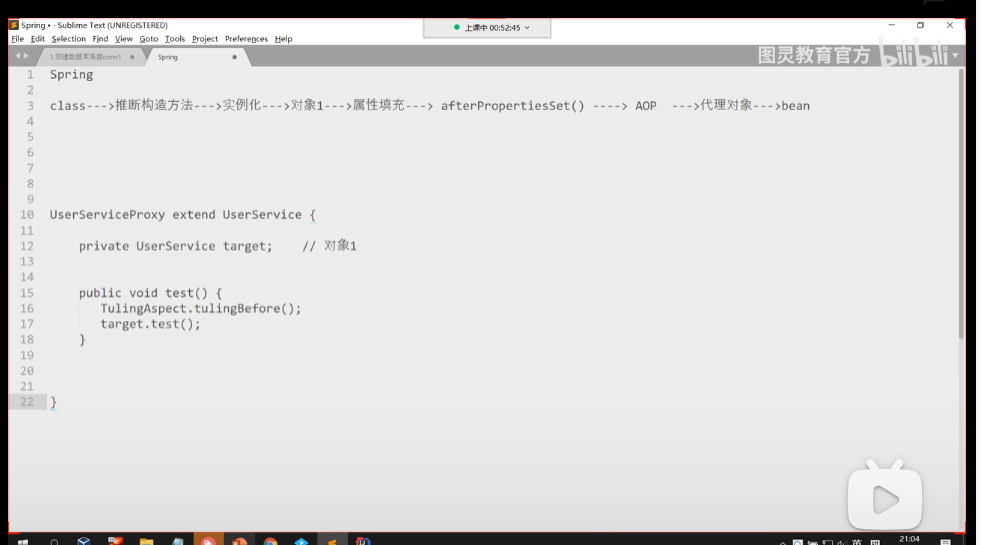This screenshot has height=545, width=982.
Task: Click "UserServiceProxy" on line 10
Action: (x=107, y=215)
